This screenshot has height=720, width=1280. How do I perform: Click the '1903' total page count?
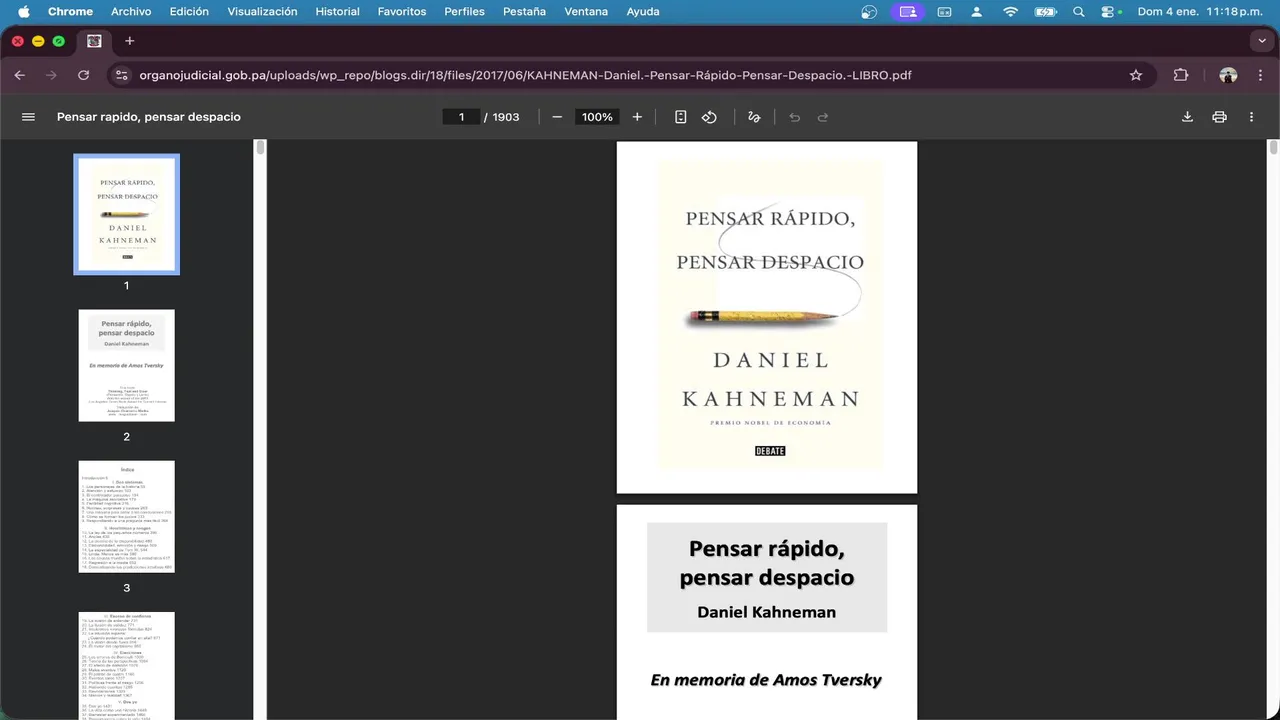506,117
